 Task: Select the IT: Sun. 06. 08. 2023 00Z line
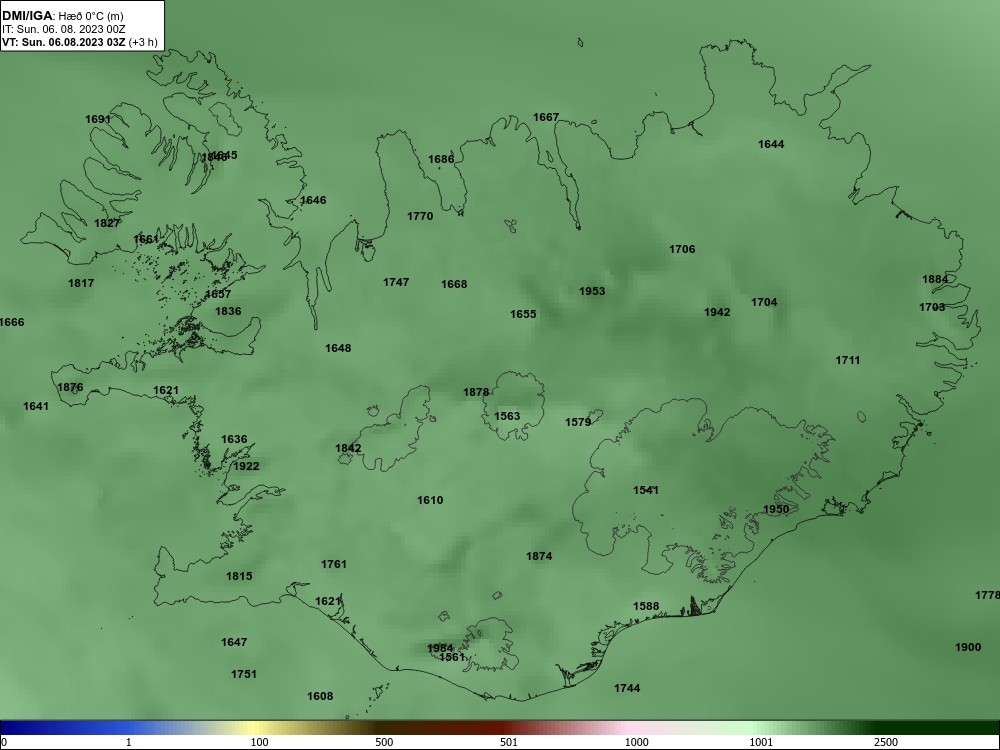click(64, 29)
